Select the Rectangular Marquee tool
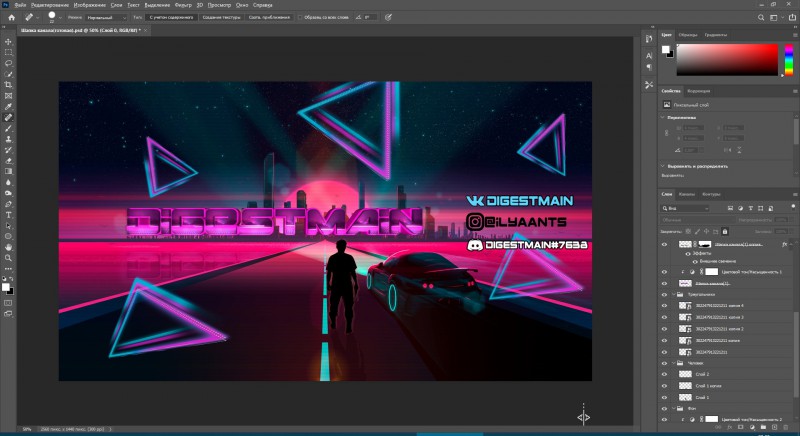The width and height of the screenshot is (800, 436). (x=8, y=52)
